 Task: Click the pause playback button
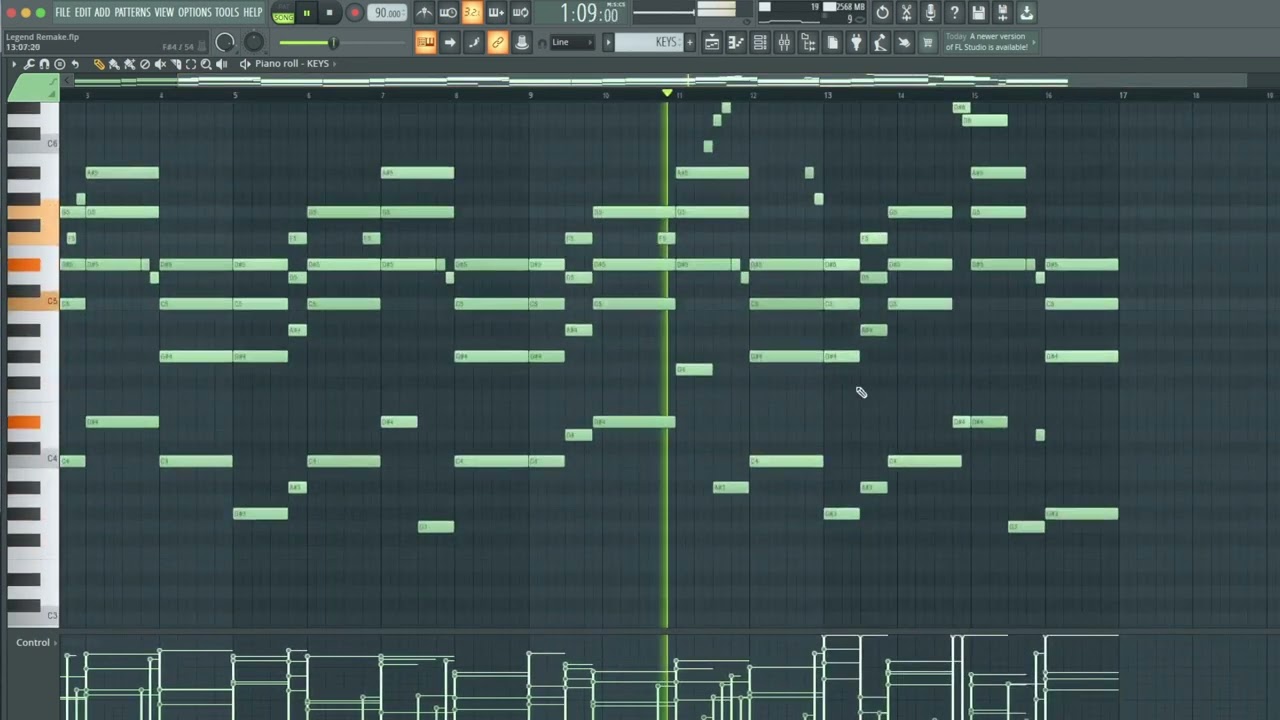(307, 13)
